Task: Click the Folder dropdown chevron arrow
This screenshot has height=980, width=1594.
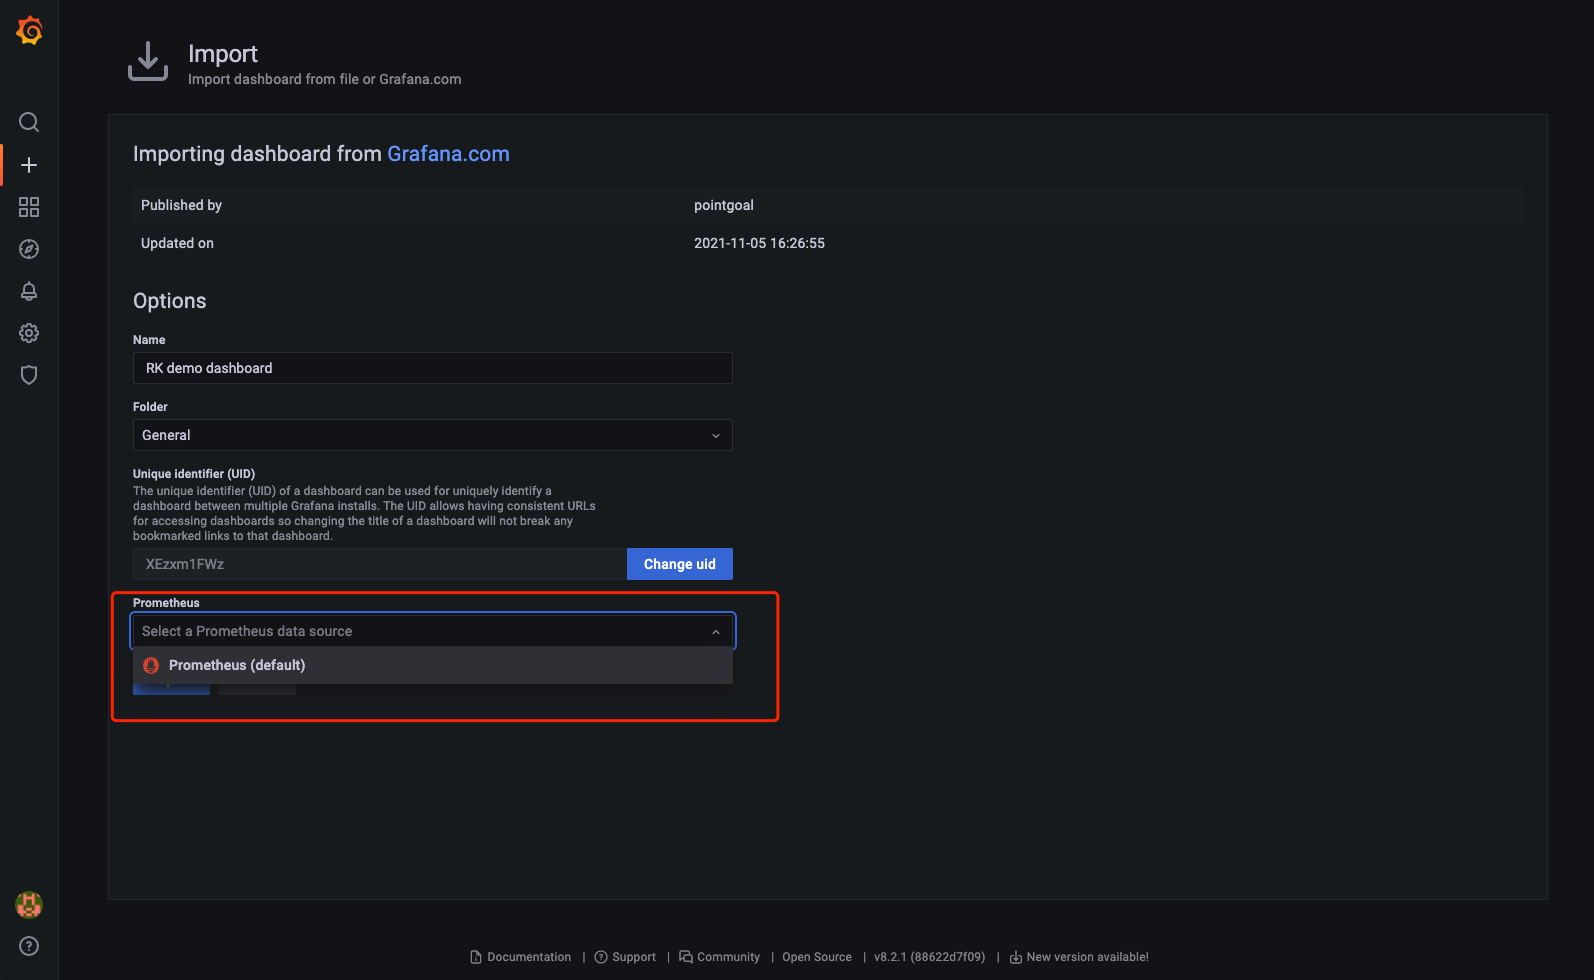Action: pos(716,436)
